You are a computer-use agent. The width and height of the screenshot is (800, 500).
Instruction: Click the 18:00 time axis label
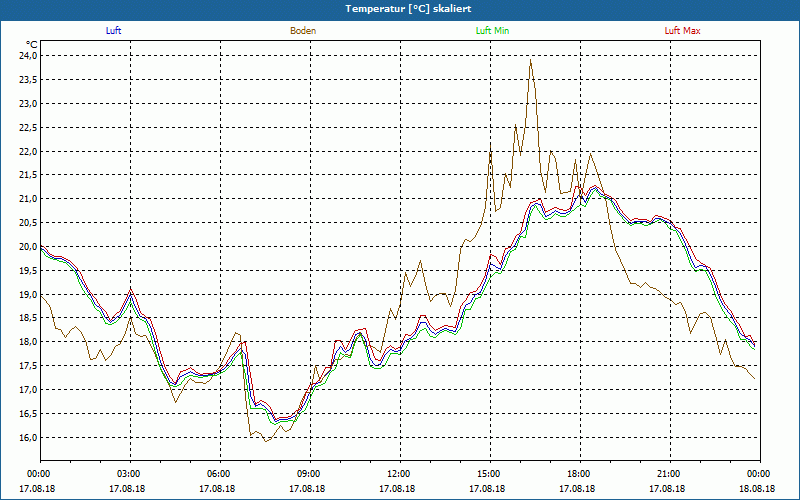point(581,474)
